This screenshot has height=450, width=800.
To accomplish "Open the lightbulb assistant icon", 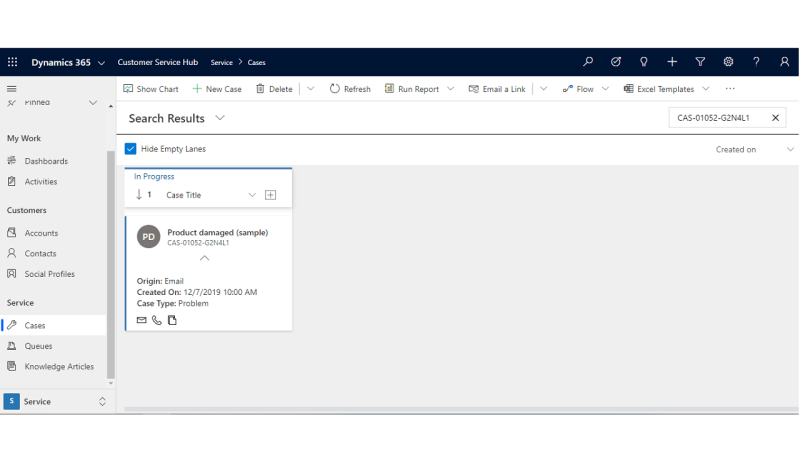I will (x=644, y=62).
